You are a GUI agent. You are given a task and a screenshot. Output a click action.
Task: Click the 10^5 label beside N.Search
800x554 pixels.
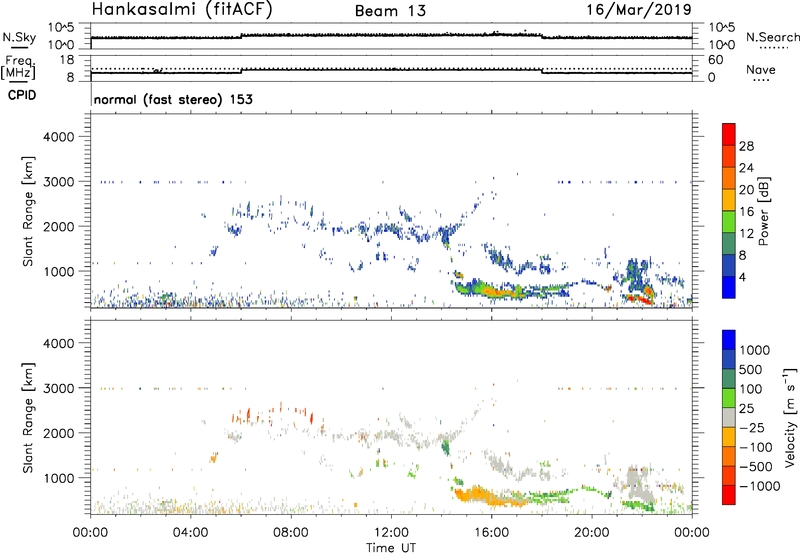(722, 27)
